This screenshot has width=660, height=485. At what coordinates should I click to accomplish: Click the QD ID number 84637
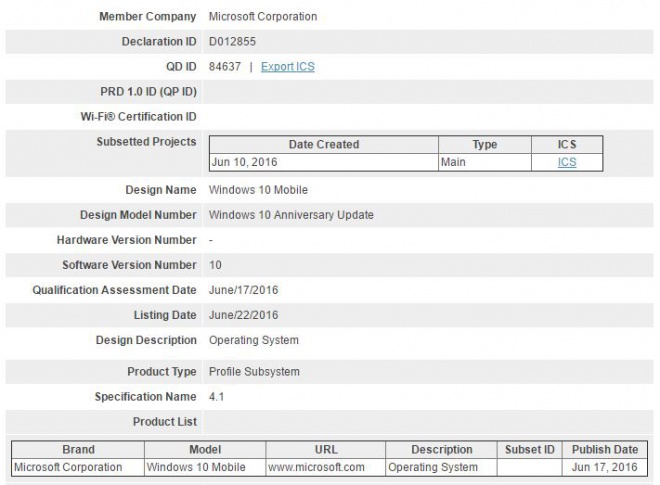[x=224, y=67]
